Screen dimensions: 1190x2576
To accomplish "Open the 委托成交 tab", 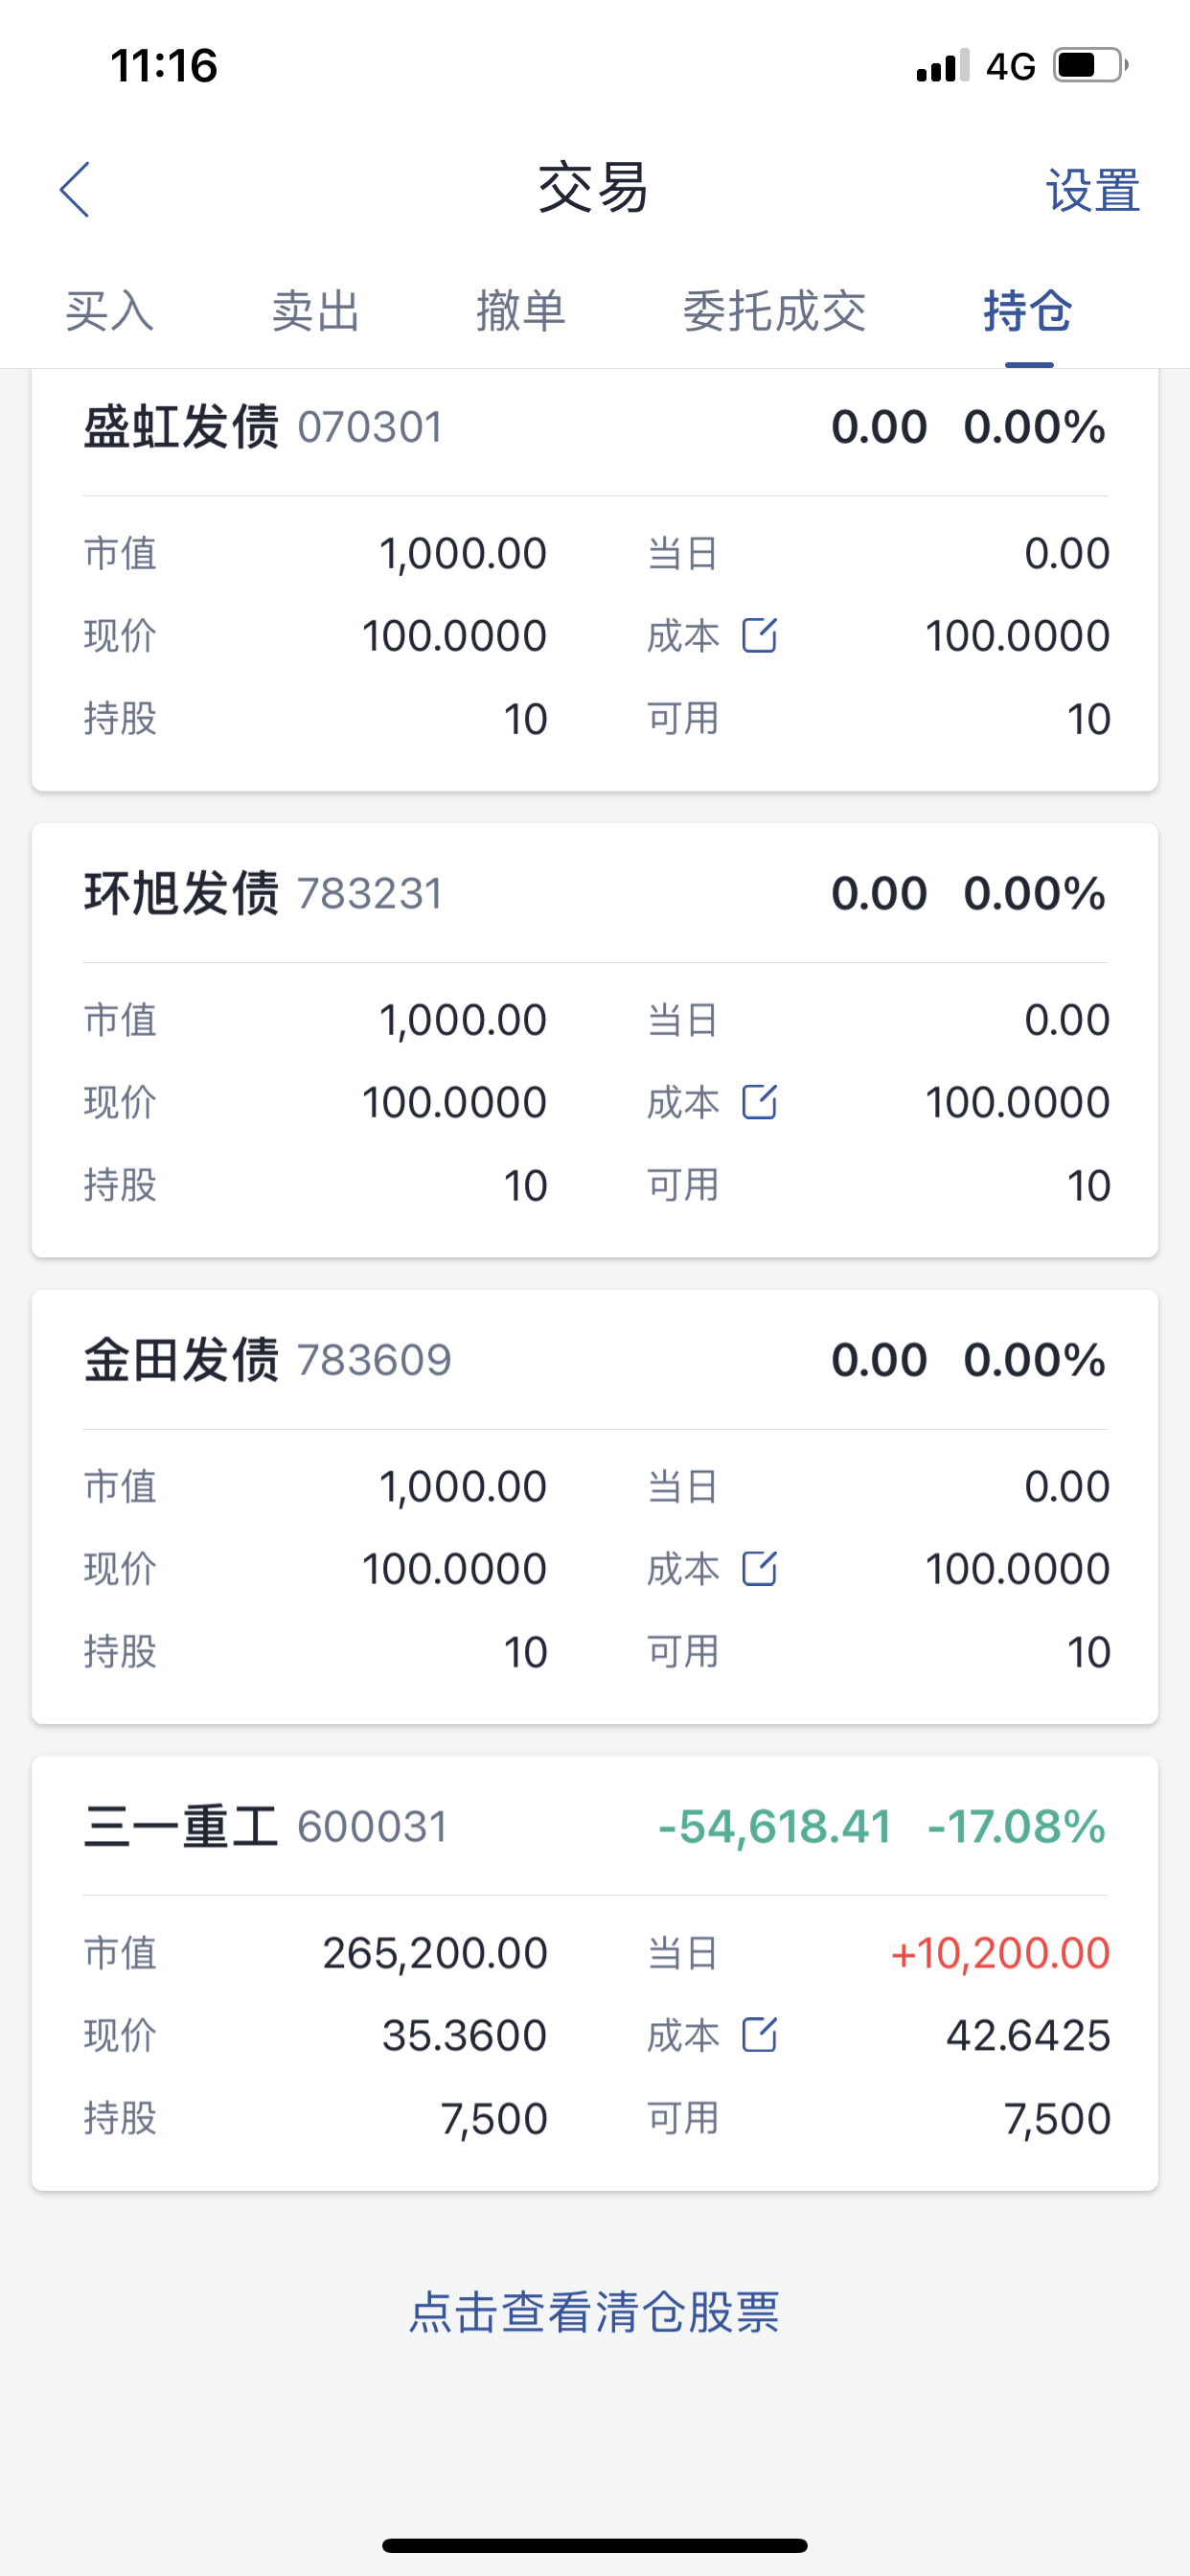I will [x=774, y=311].
